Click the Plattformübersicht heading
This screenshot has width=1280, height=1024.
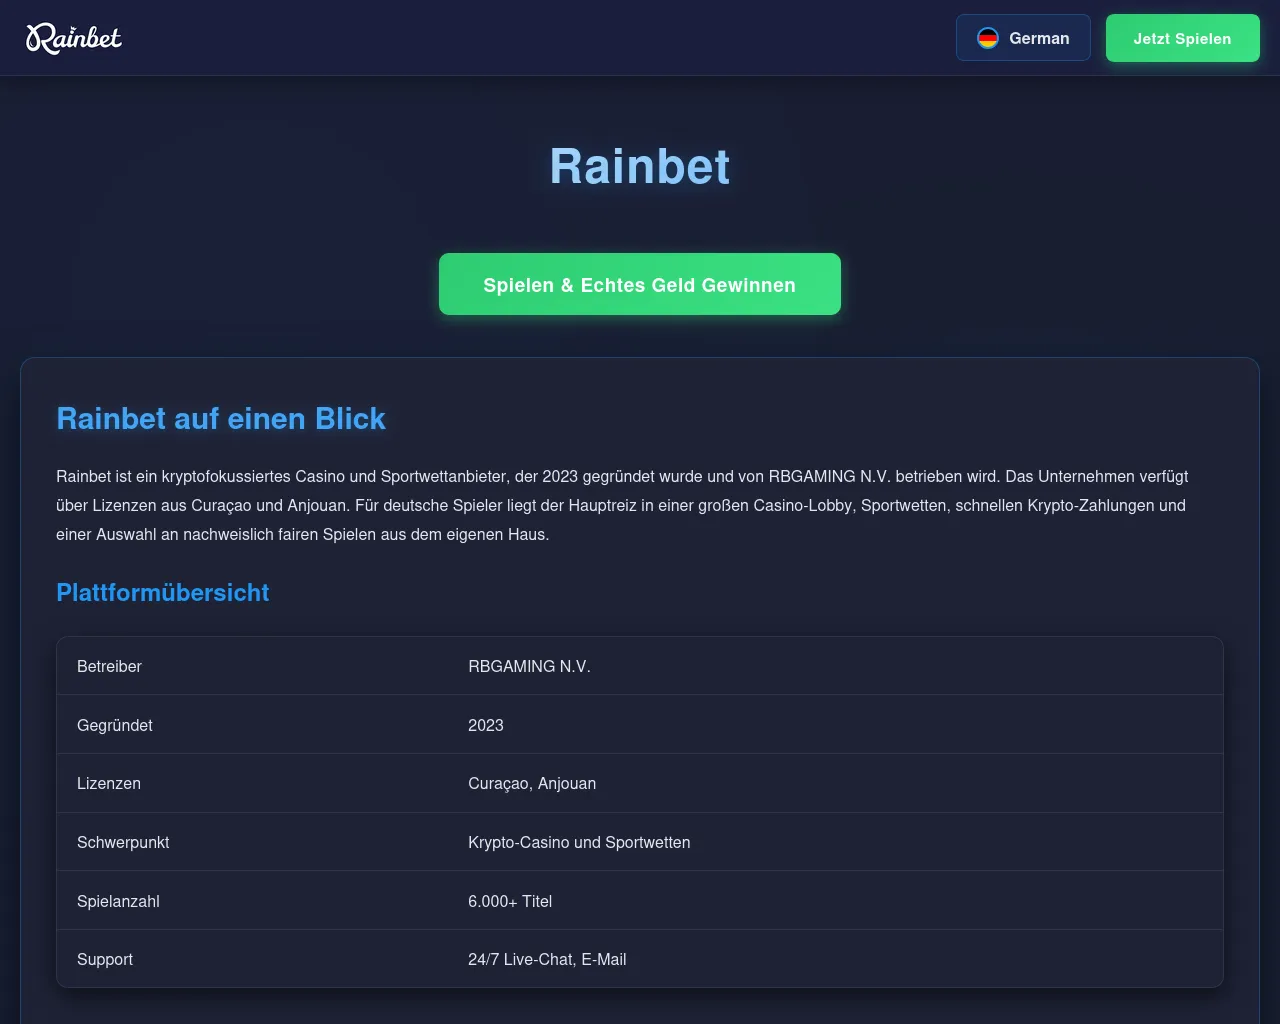(x=163, y=592)
